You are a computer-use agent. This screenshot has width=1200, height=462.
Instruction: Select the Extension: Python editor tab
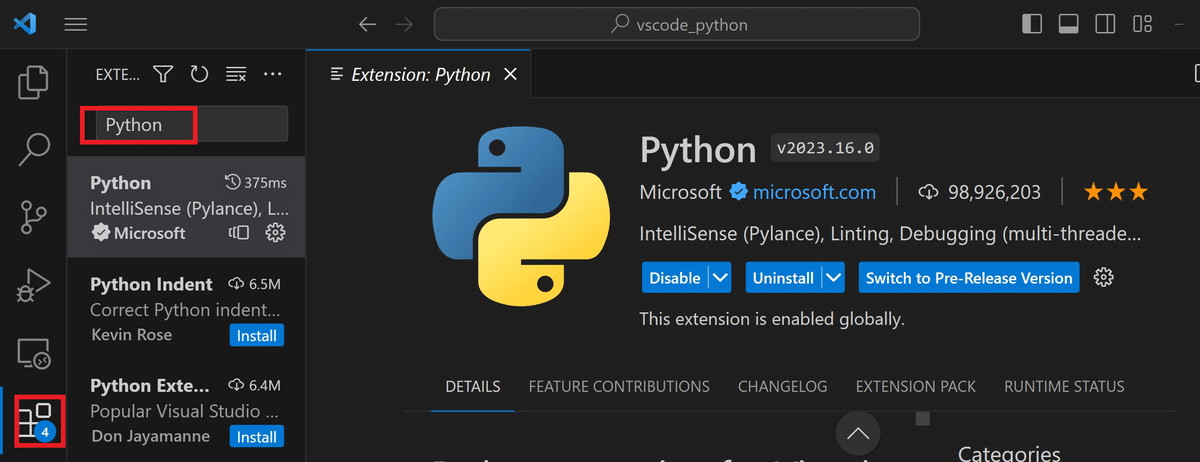[x=417, y=74]
